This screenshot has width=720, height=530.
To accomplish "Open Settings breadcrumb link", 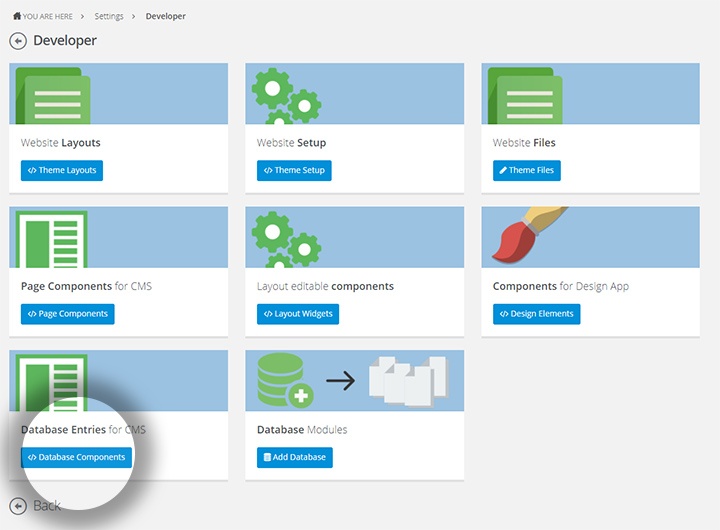I will point(109,17).
